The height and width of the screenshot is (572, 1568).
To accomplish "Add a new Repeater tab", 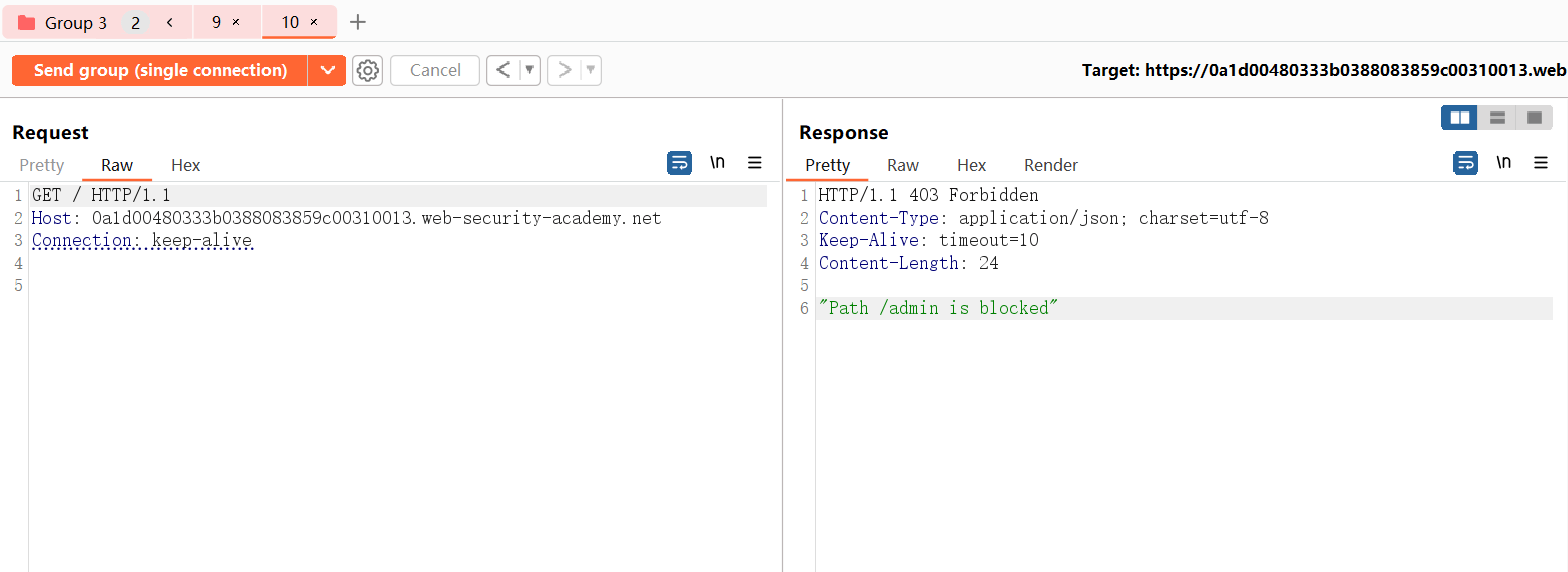I will click(358, 22).
